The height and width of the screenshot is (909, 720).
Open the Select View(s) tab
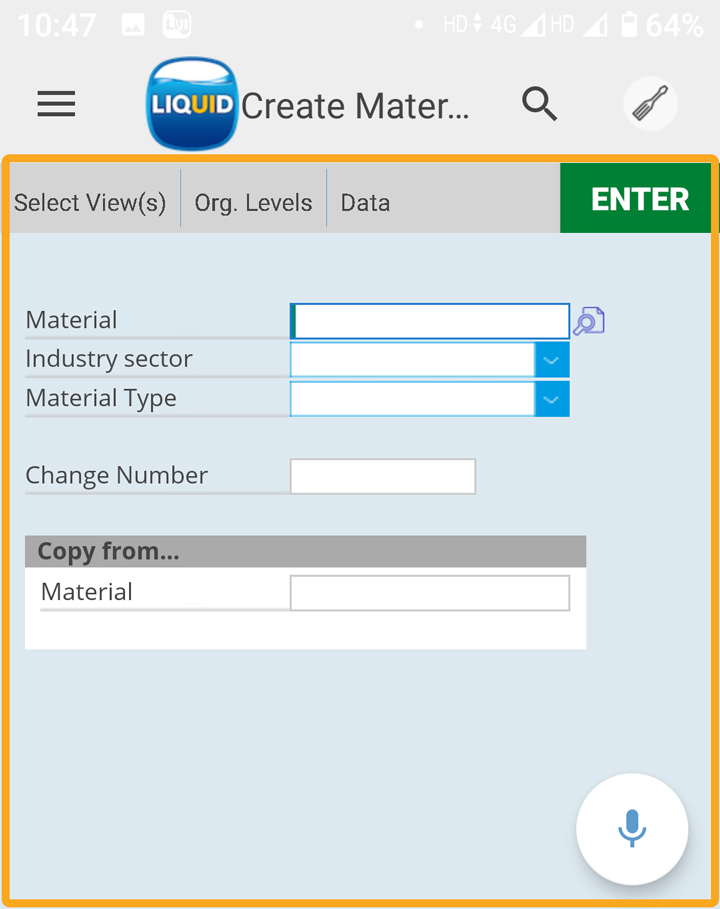coord(90,203)
